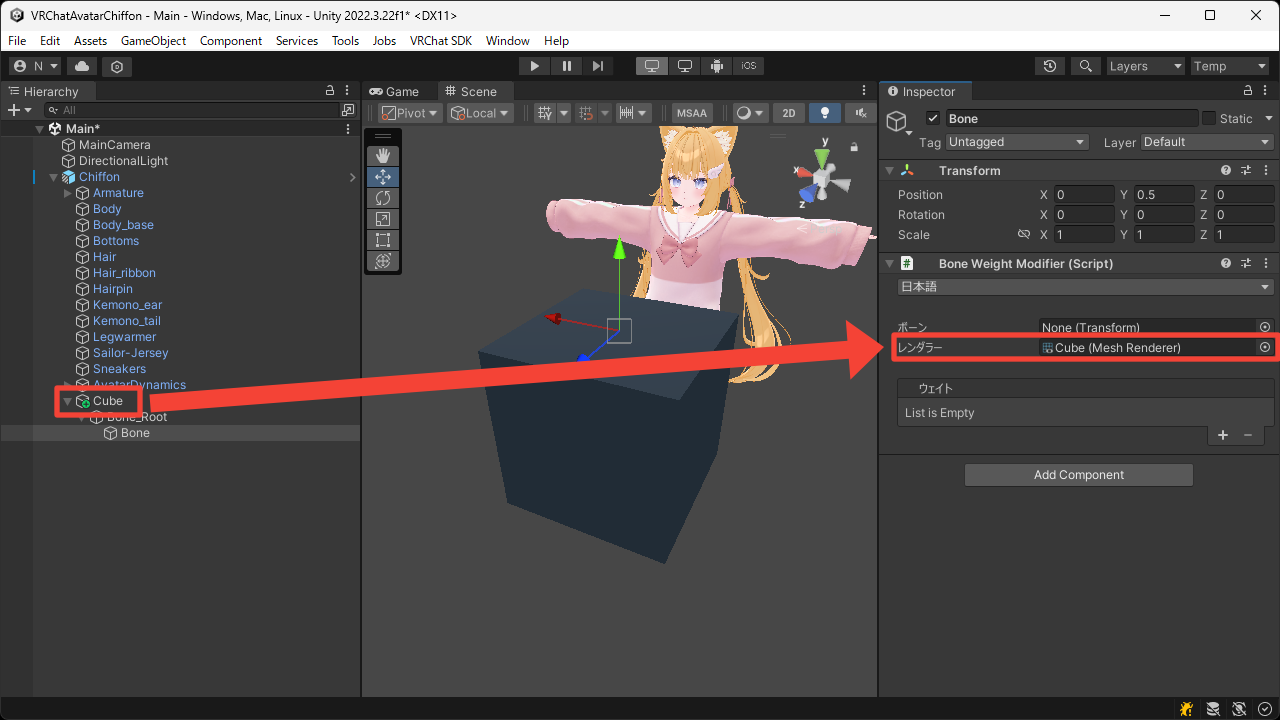Viewport: 1280px width, 720px height.
Task: Toggle Bone object active checkbox
Action: click(x=933, y=118)
